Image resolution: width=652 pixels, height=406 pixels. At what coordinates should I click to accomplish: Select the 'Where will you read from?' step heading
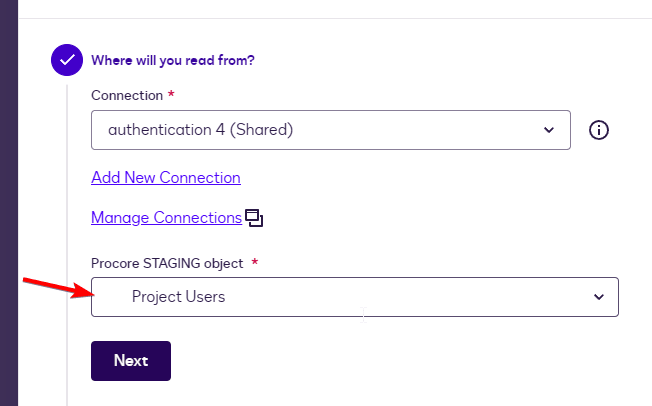point(173,60)
